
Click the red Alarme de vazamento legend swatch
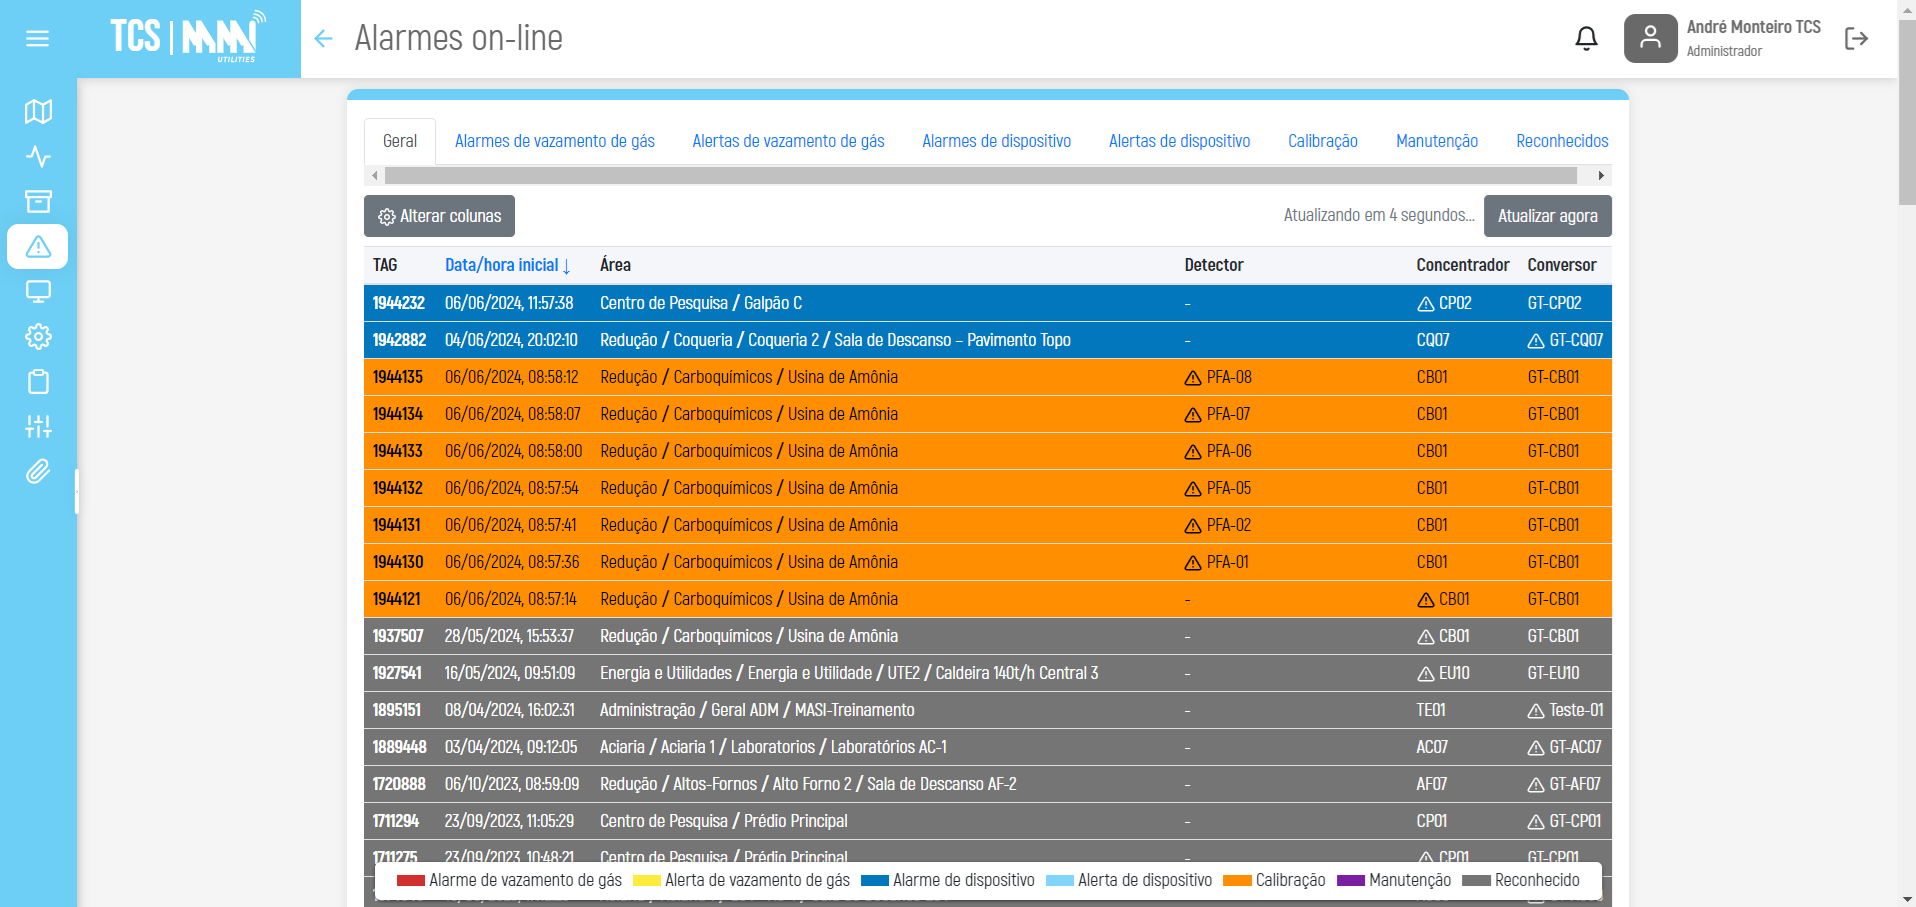click(410, 881)
